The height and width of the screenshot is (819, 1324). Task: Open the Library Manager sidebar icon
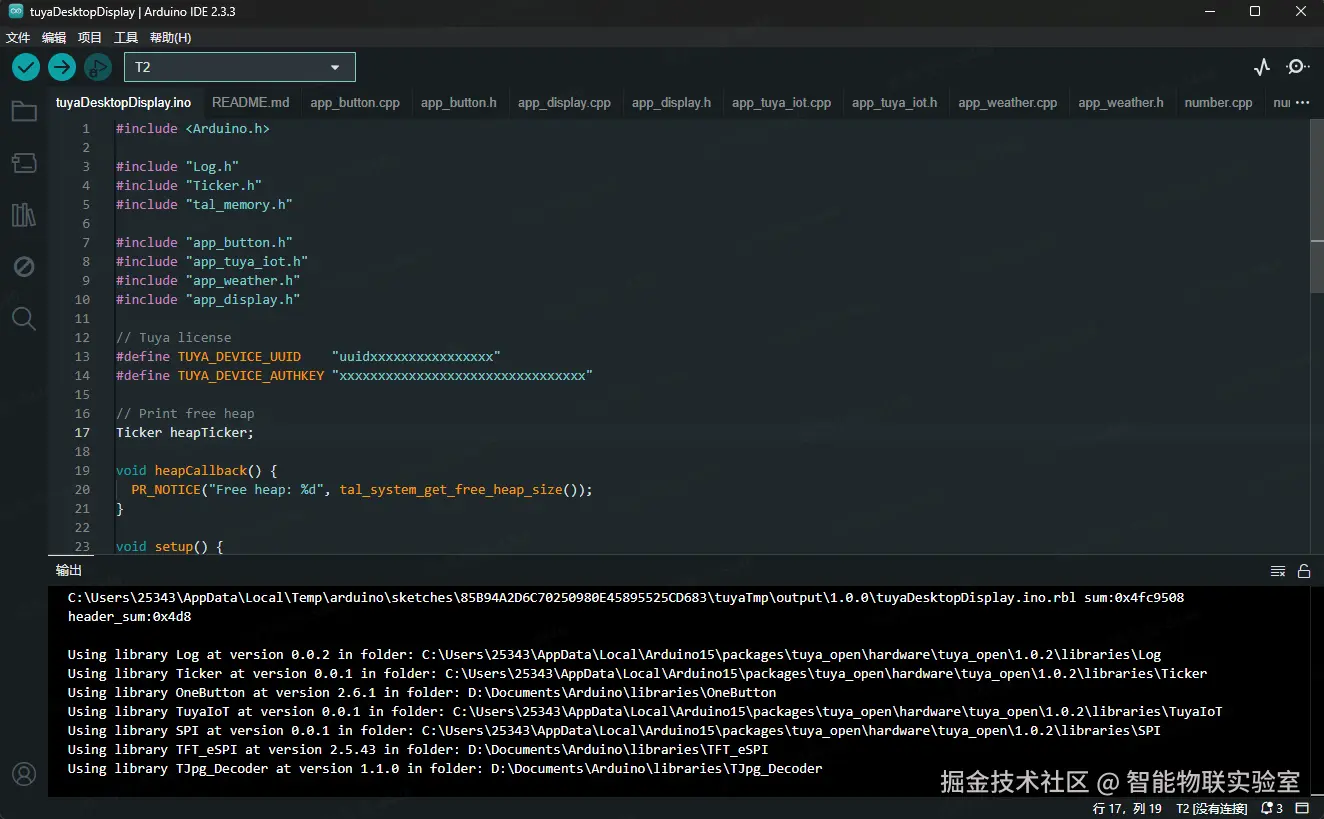pyautogui.click(x=24, y=214)
